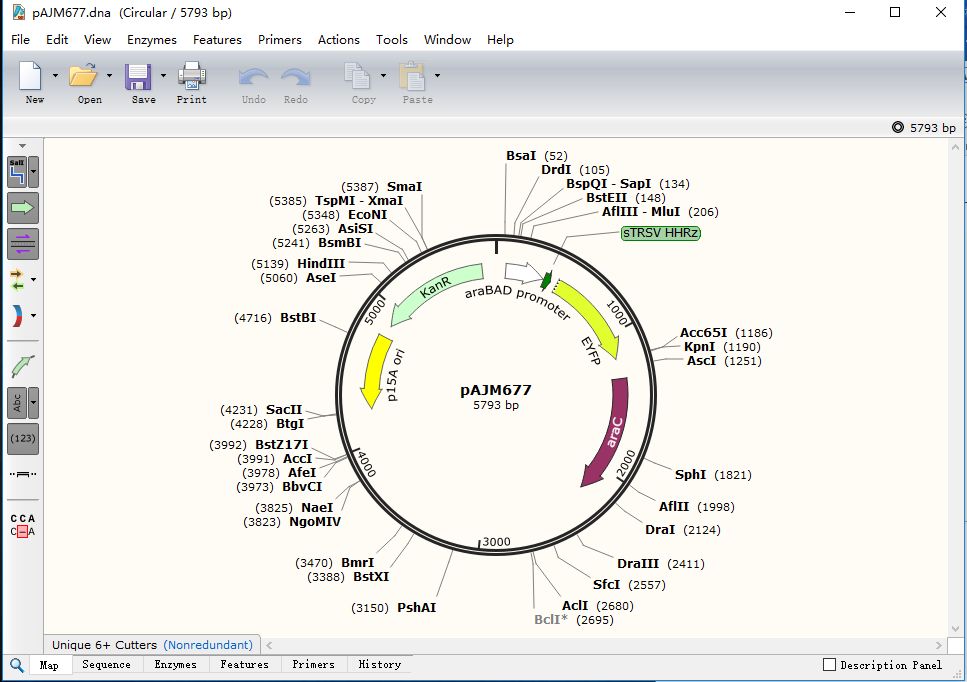Image resolution: width=967 pixels, height=682 pixels.
Task: Click the greyed BclI* enzyme label
Action: pyautogui.click(x=551, y=619)
